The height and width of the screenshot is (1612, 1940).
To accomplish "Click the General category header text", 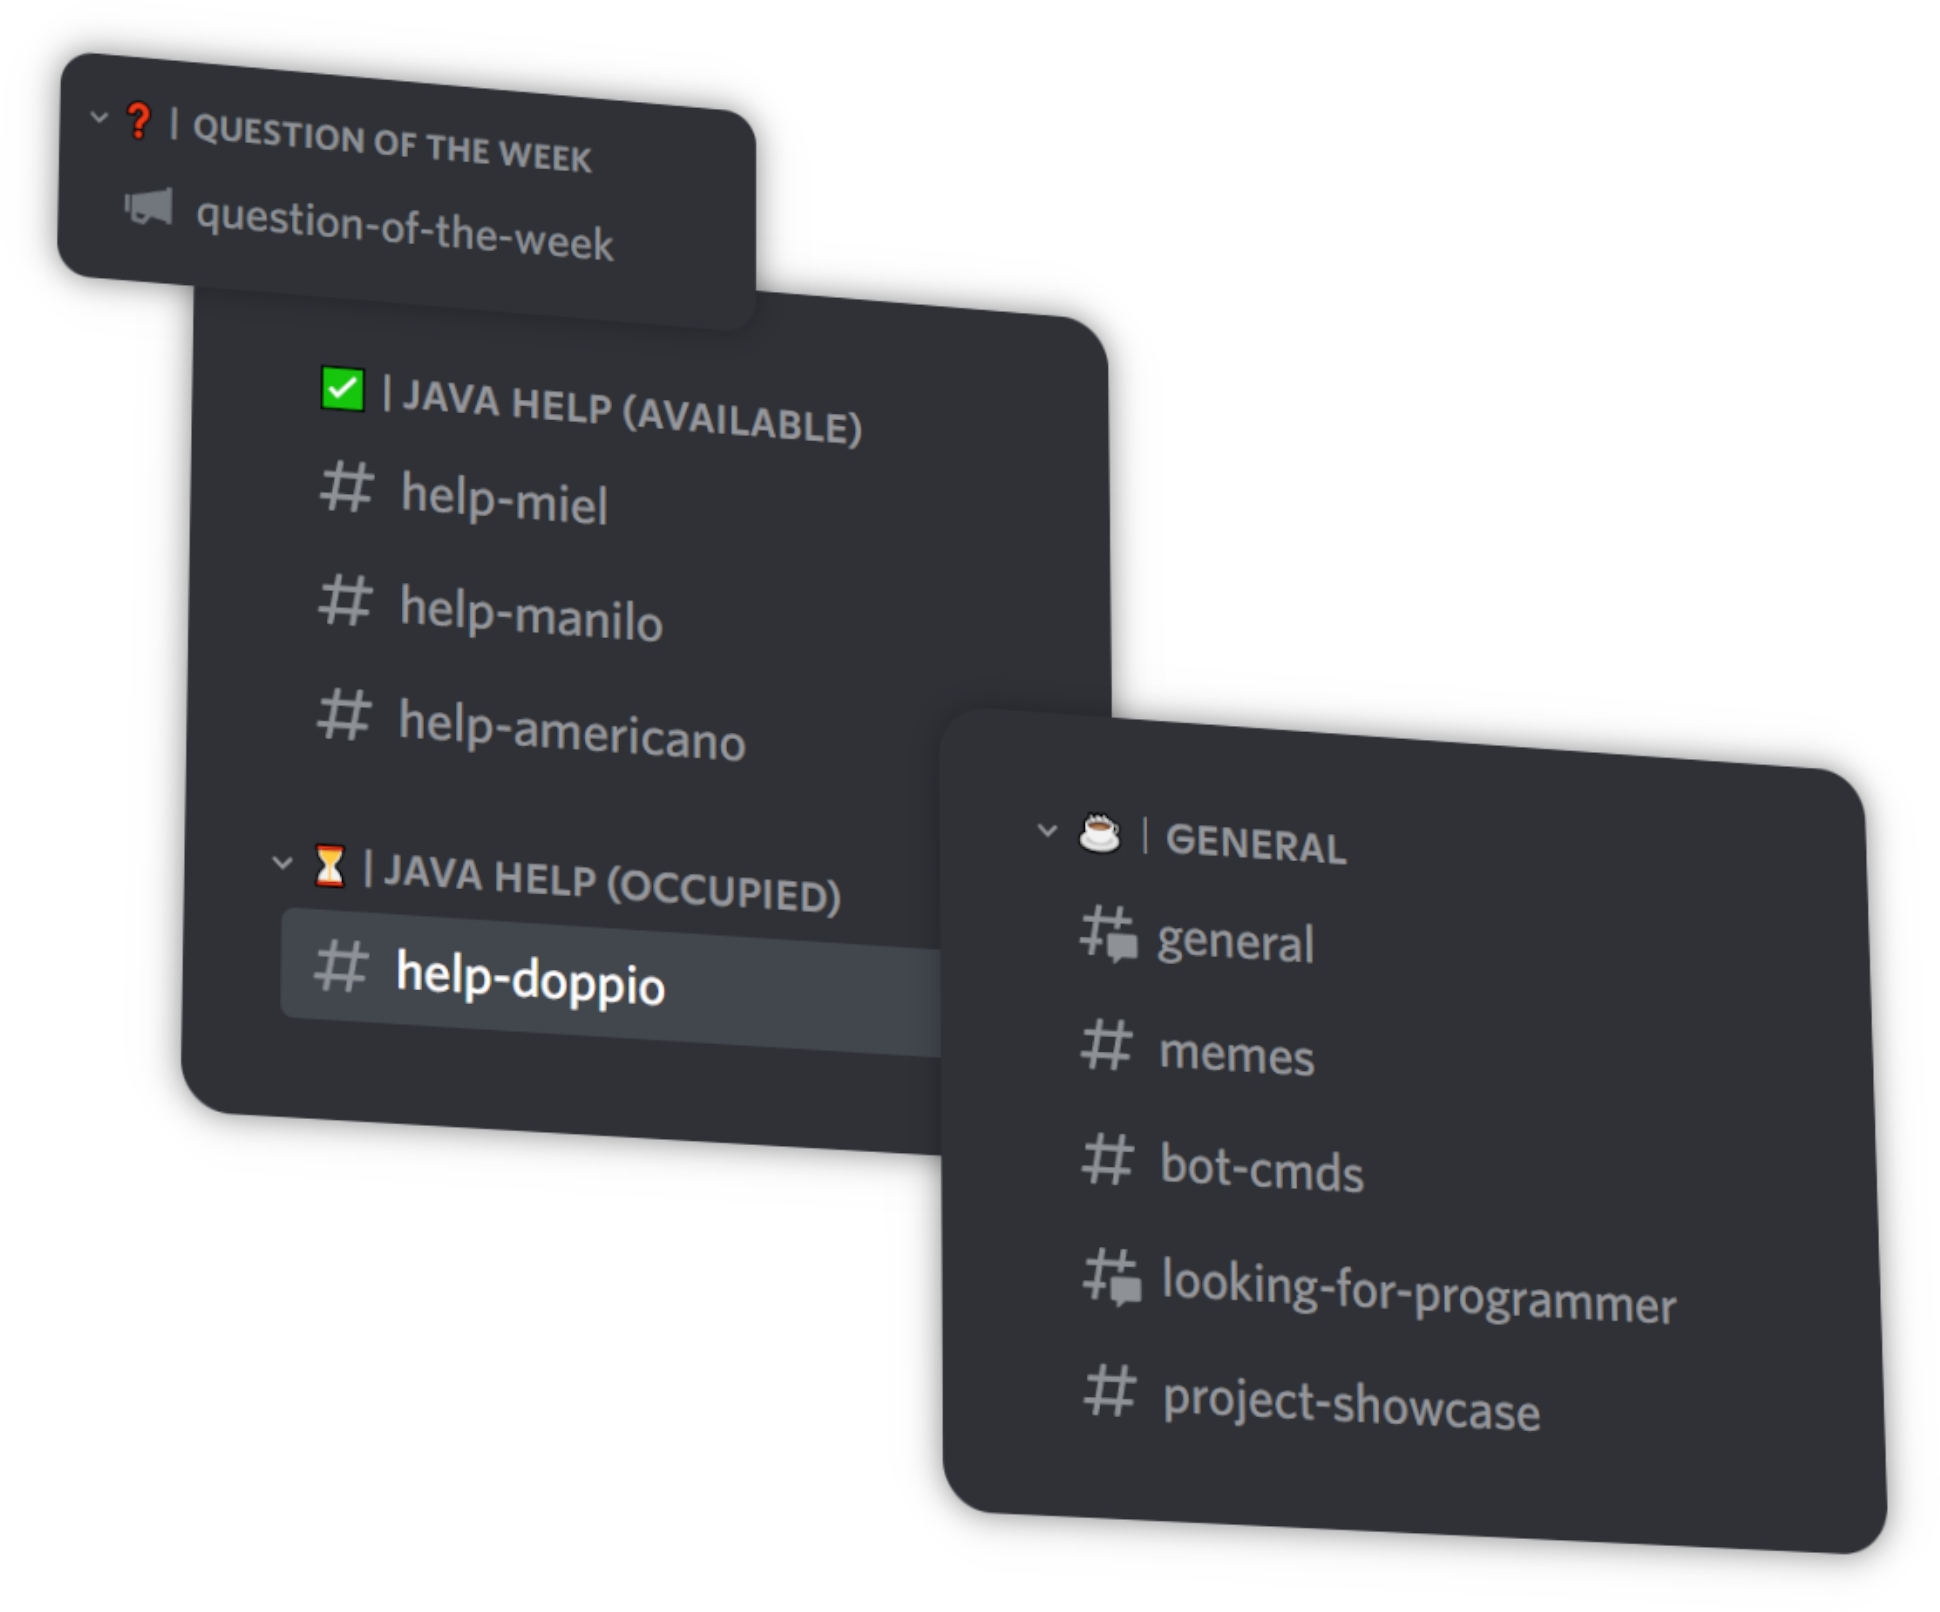I will tap(1256, 844).
